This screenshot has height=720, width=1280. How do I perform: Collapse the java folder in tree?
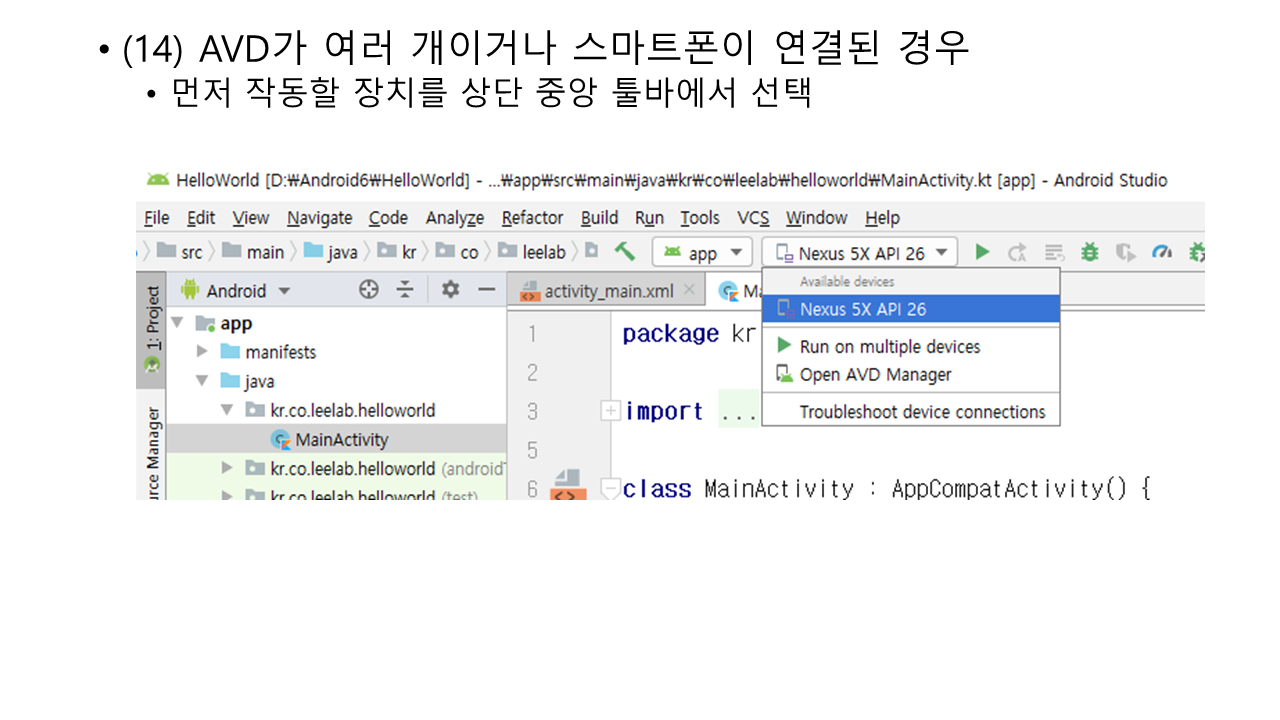202,381
